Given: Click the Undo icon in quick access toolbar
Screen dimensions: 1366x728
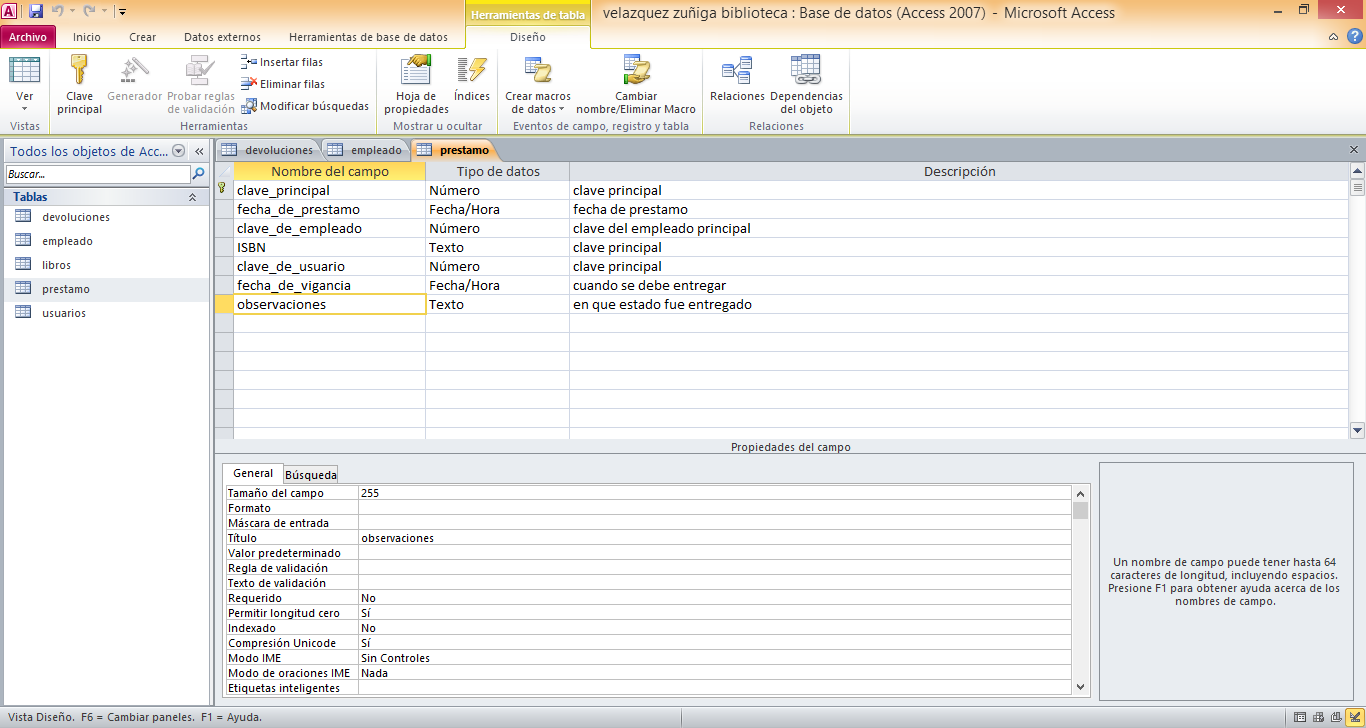Looking at the screenshot, I should (x=57, y=12).
